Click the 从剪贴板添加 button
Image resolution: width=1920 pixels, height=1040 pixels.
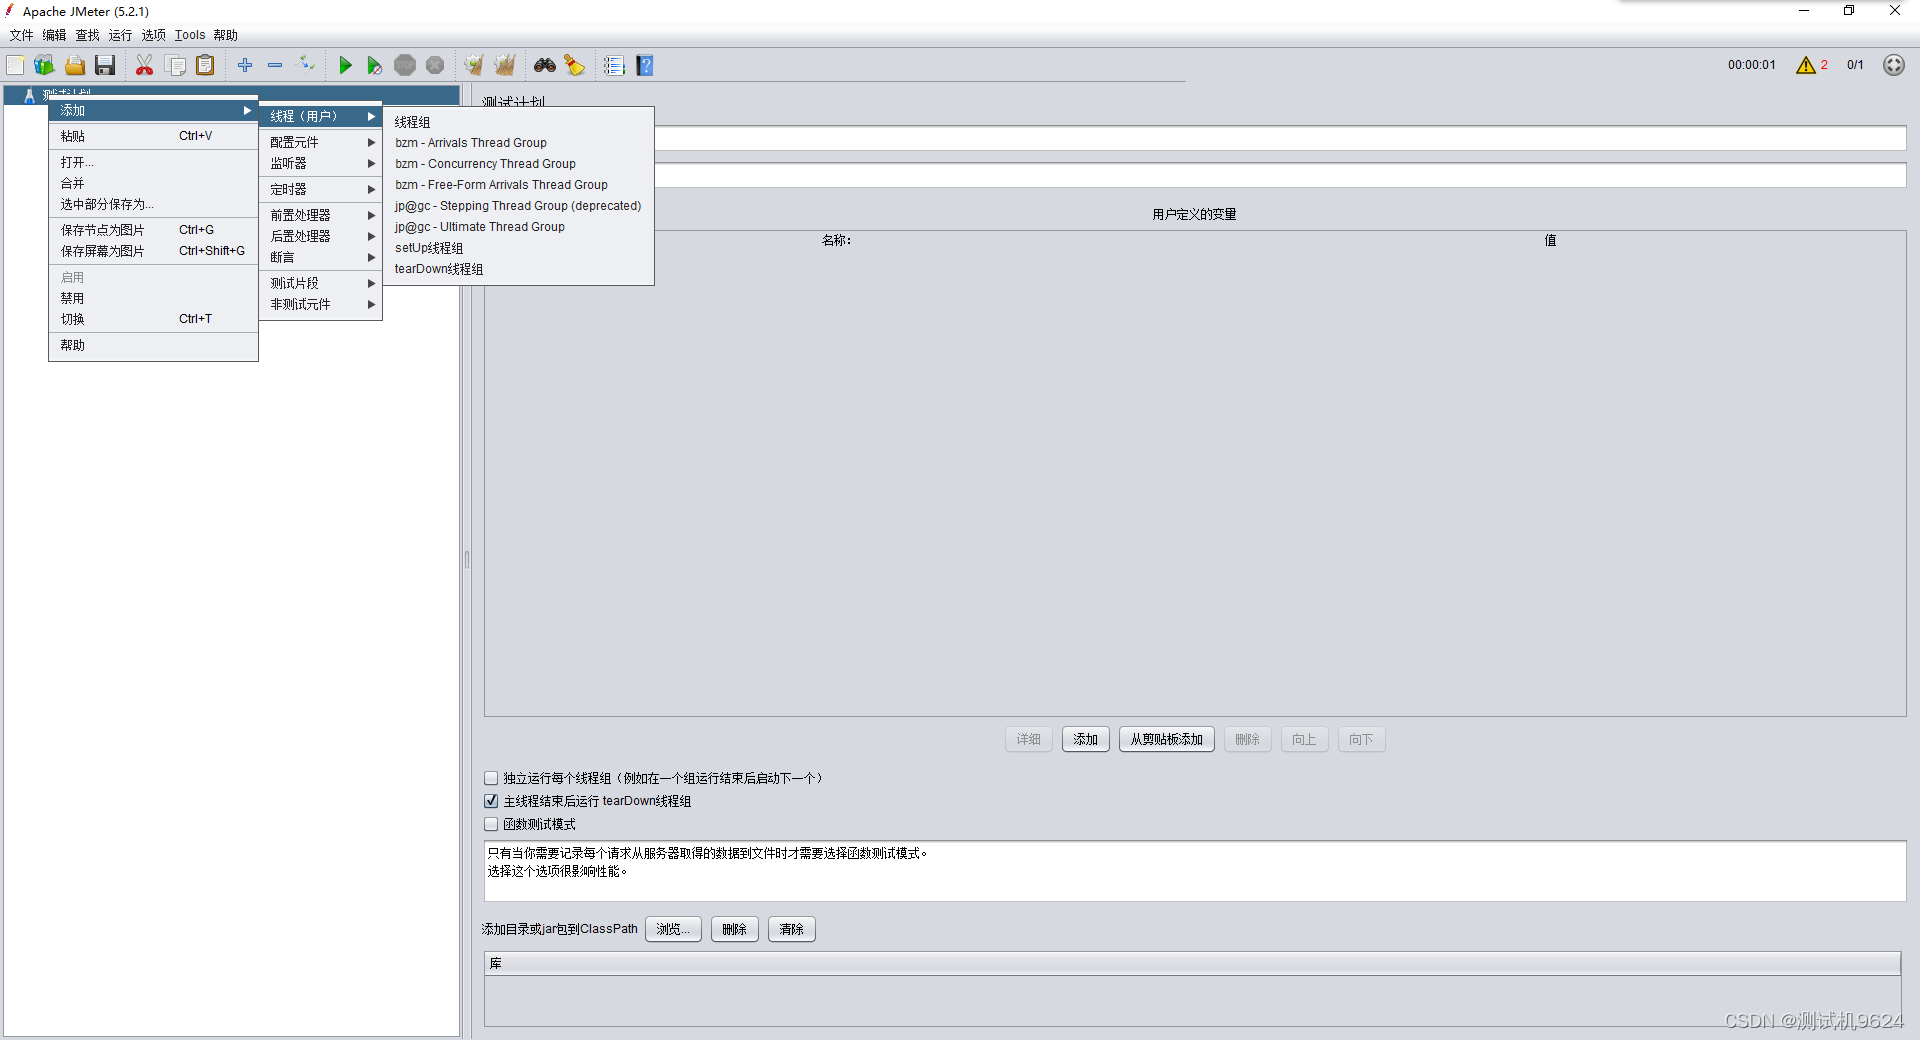pyautogui.click(x=1167, y=739)
